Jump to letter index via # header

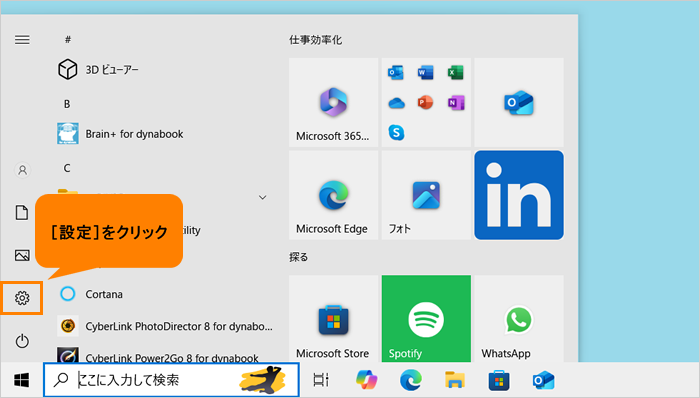point(68,40)
